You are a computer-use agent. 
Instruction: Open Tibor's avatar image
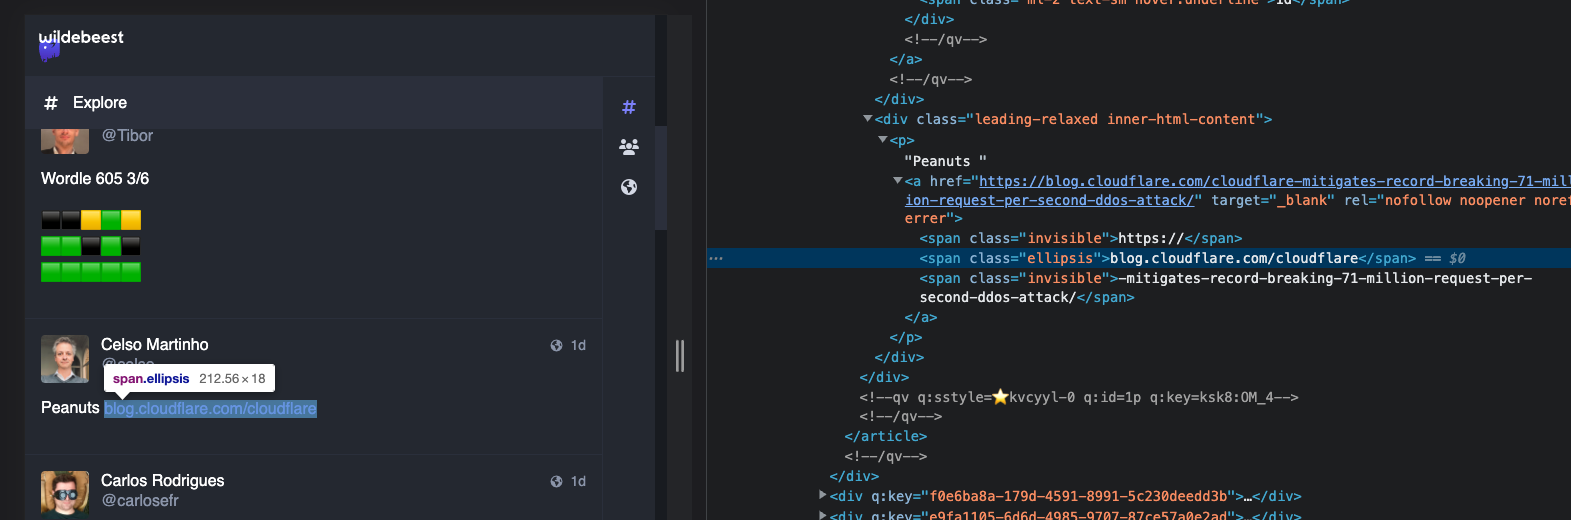pyautogui.click(x=65, y=141)
